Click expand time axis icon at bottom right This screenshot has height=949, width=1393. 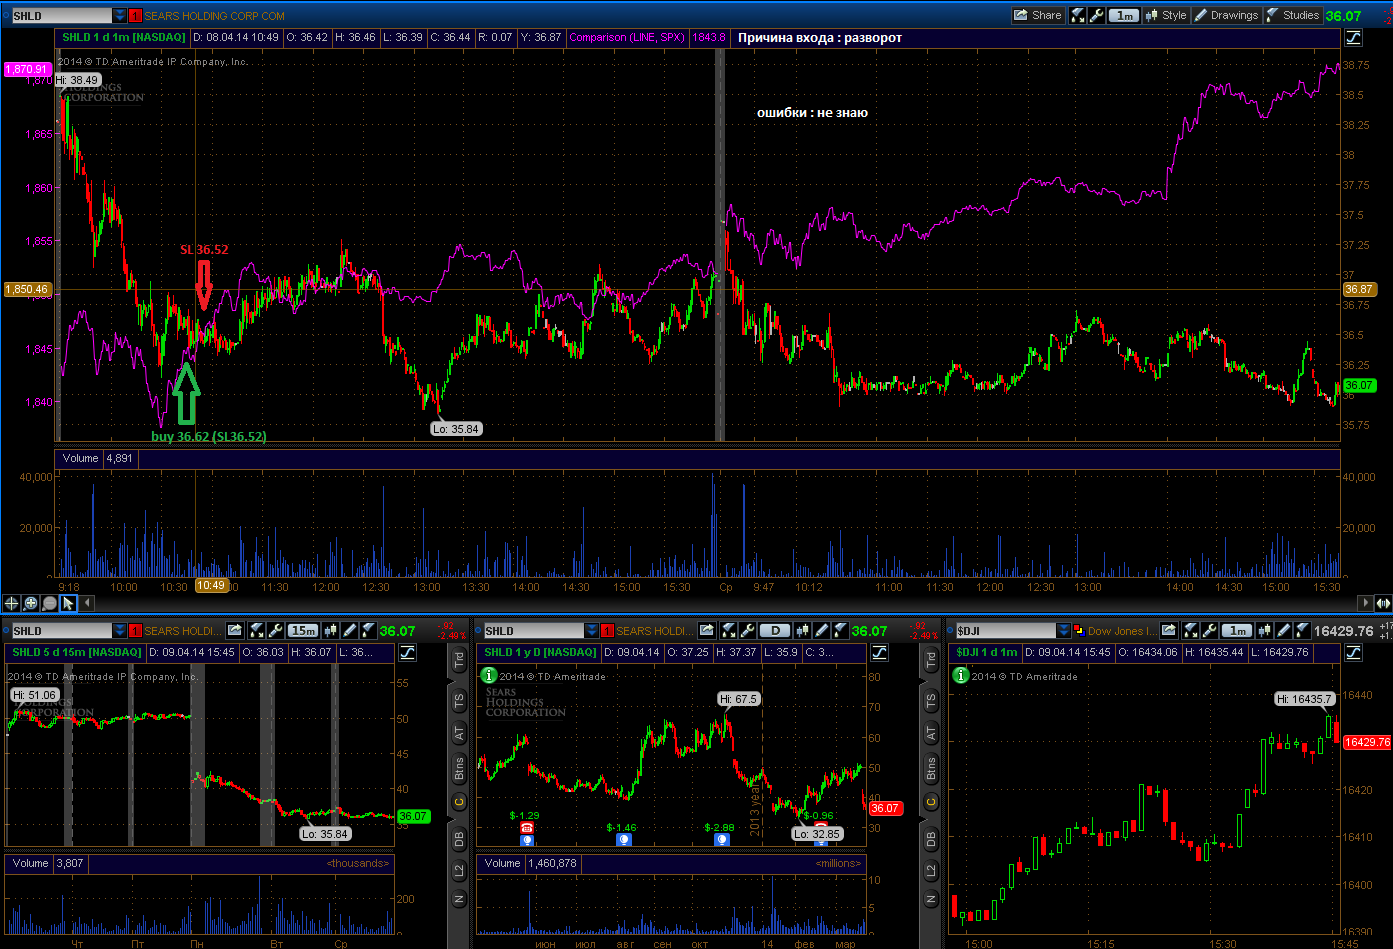[1383, 603]
